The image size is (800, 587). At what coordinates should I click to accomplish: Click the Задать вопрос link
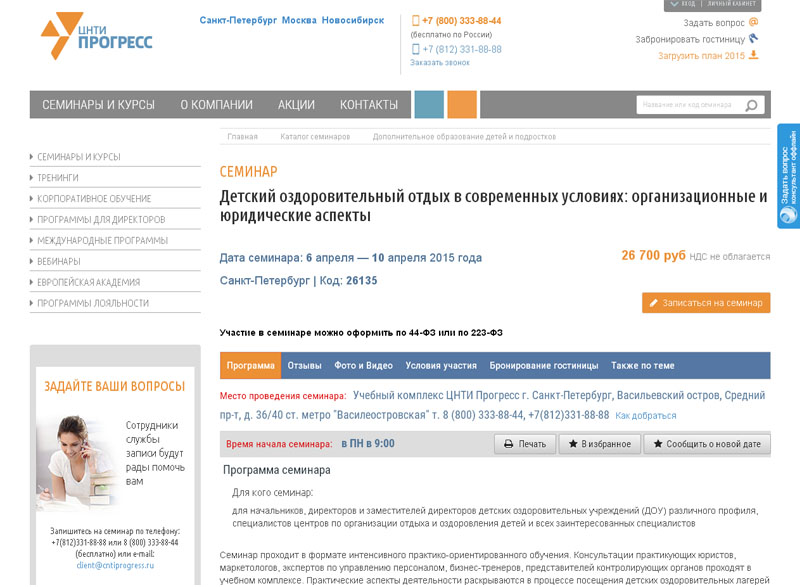pyautogui.click(x=714, y=22)
